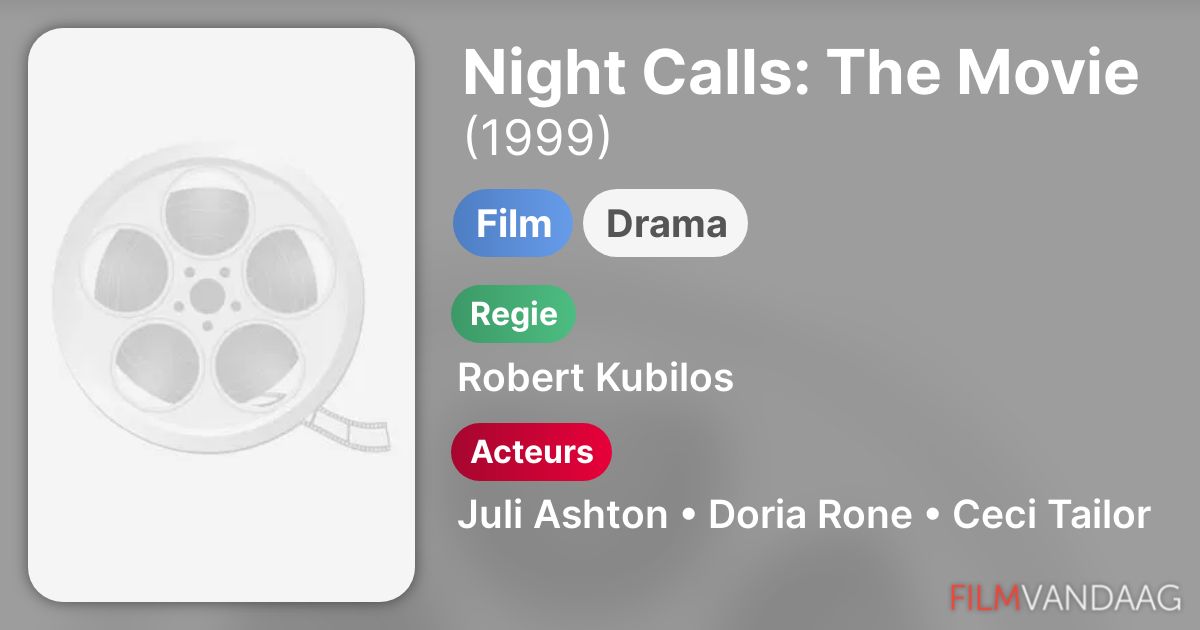Click the center hub of the film reel
1200x630 pixels.
tap(207, 294)
